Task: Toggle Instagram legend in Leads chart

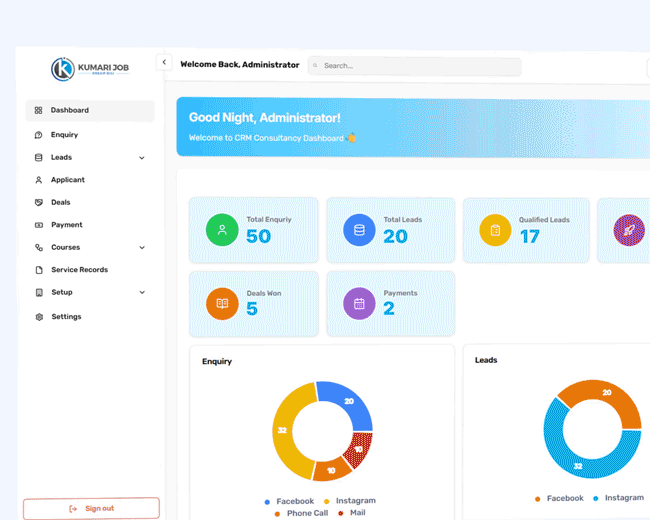Action: (x=618, y=498)
